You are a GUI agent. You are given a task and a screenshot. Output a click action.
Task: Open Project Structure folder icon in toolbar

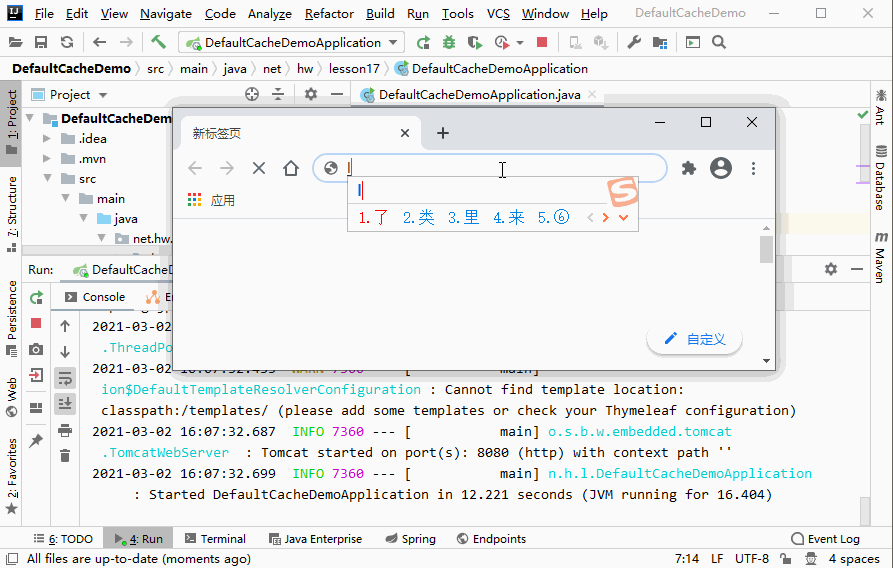(x=660, y=42)
